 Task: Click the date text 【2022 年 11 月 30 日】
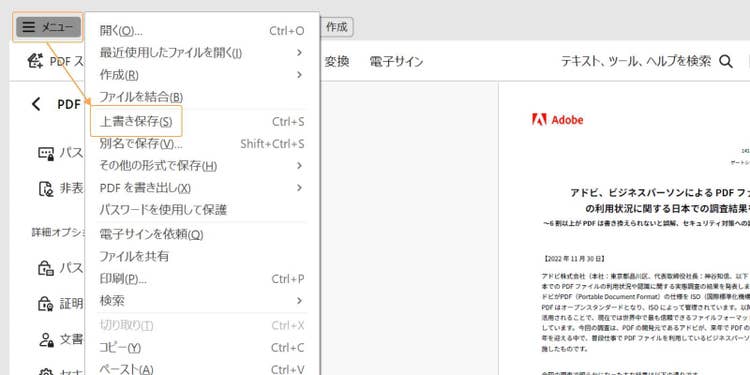click(x=574, y=259)
